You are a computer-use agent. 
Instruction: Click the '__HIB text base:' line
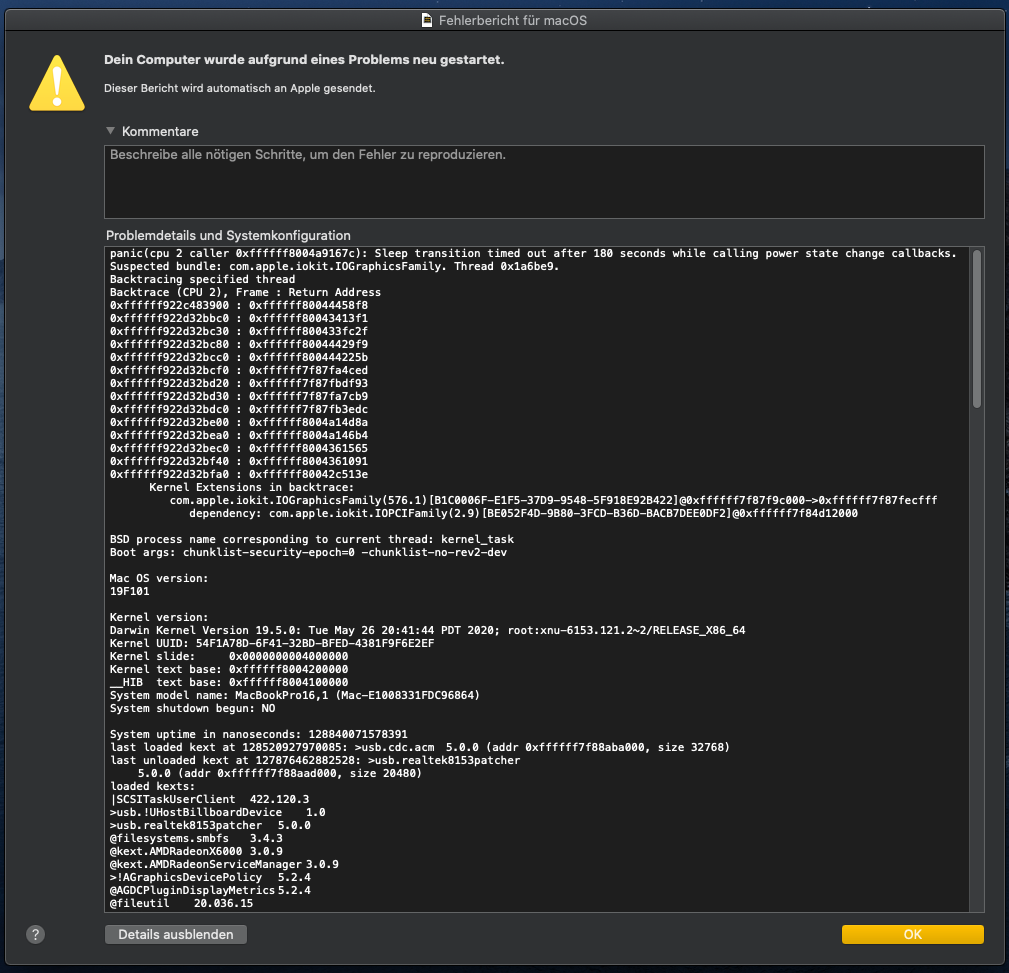(x=228, y=682)
